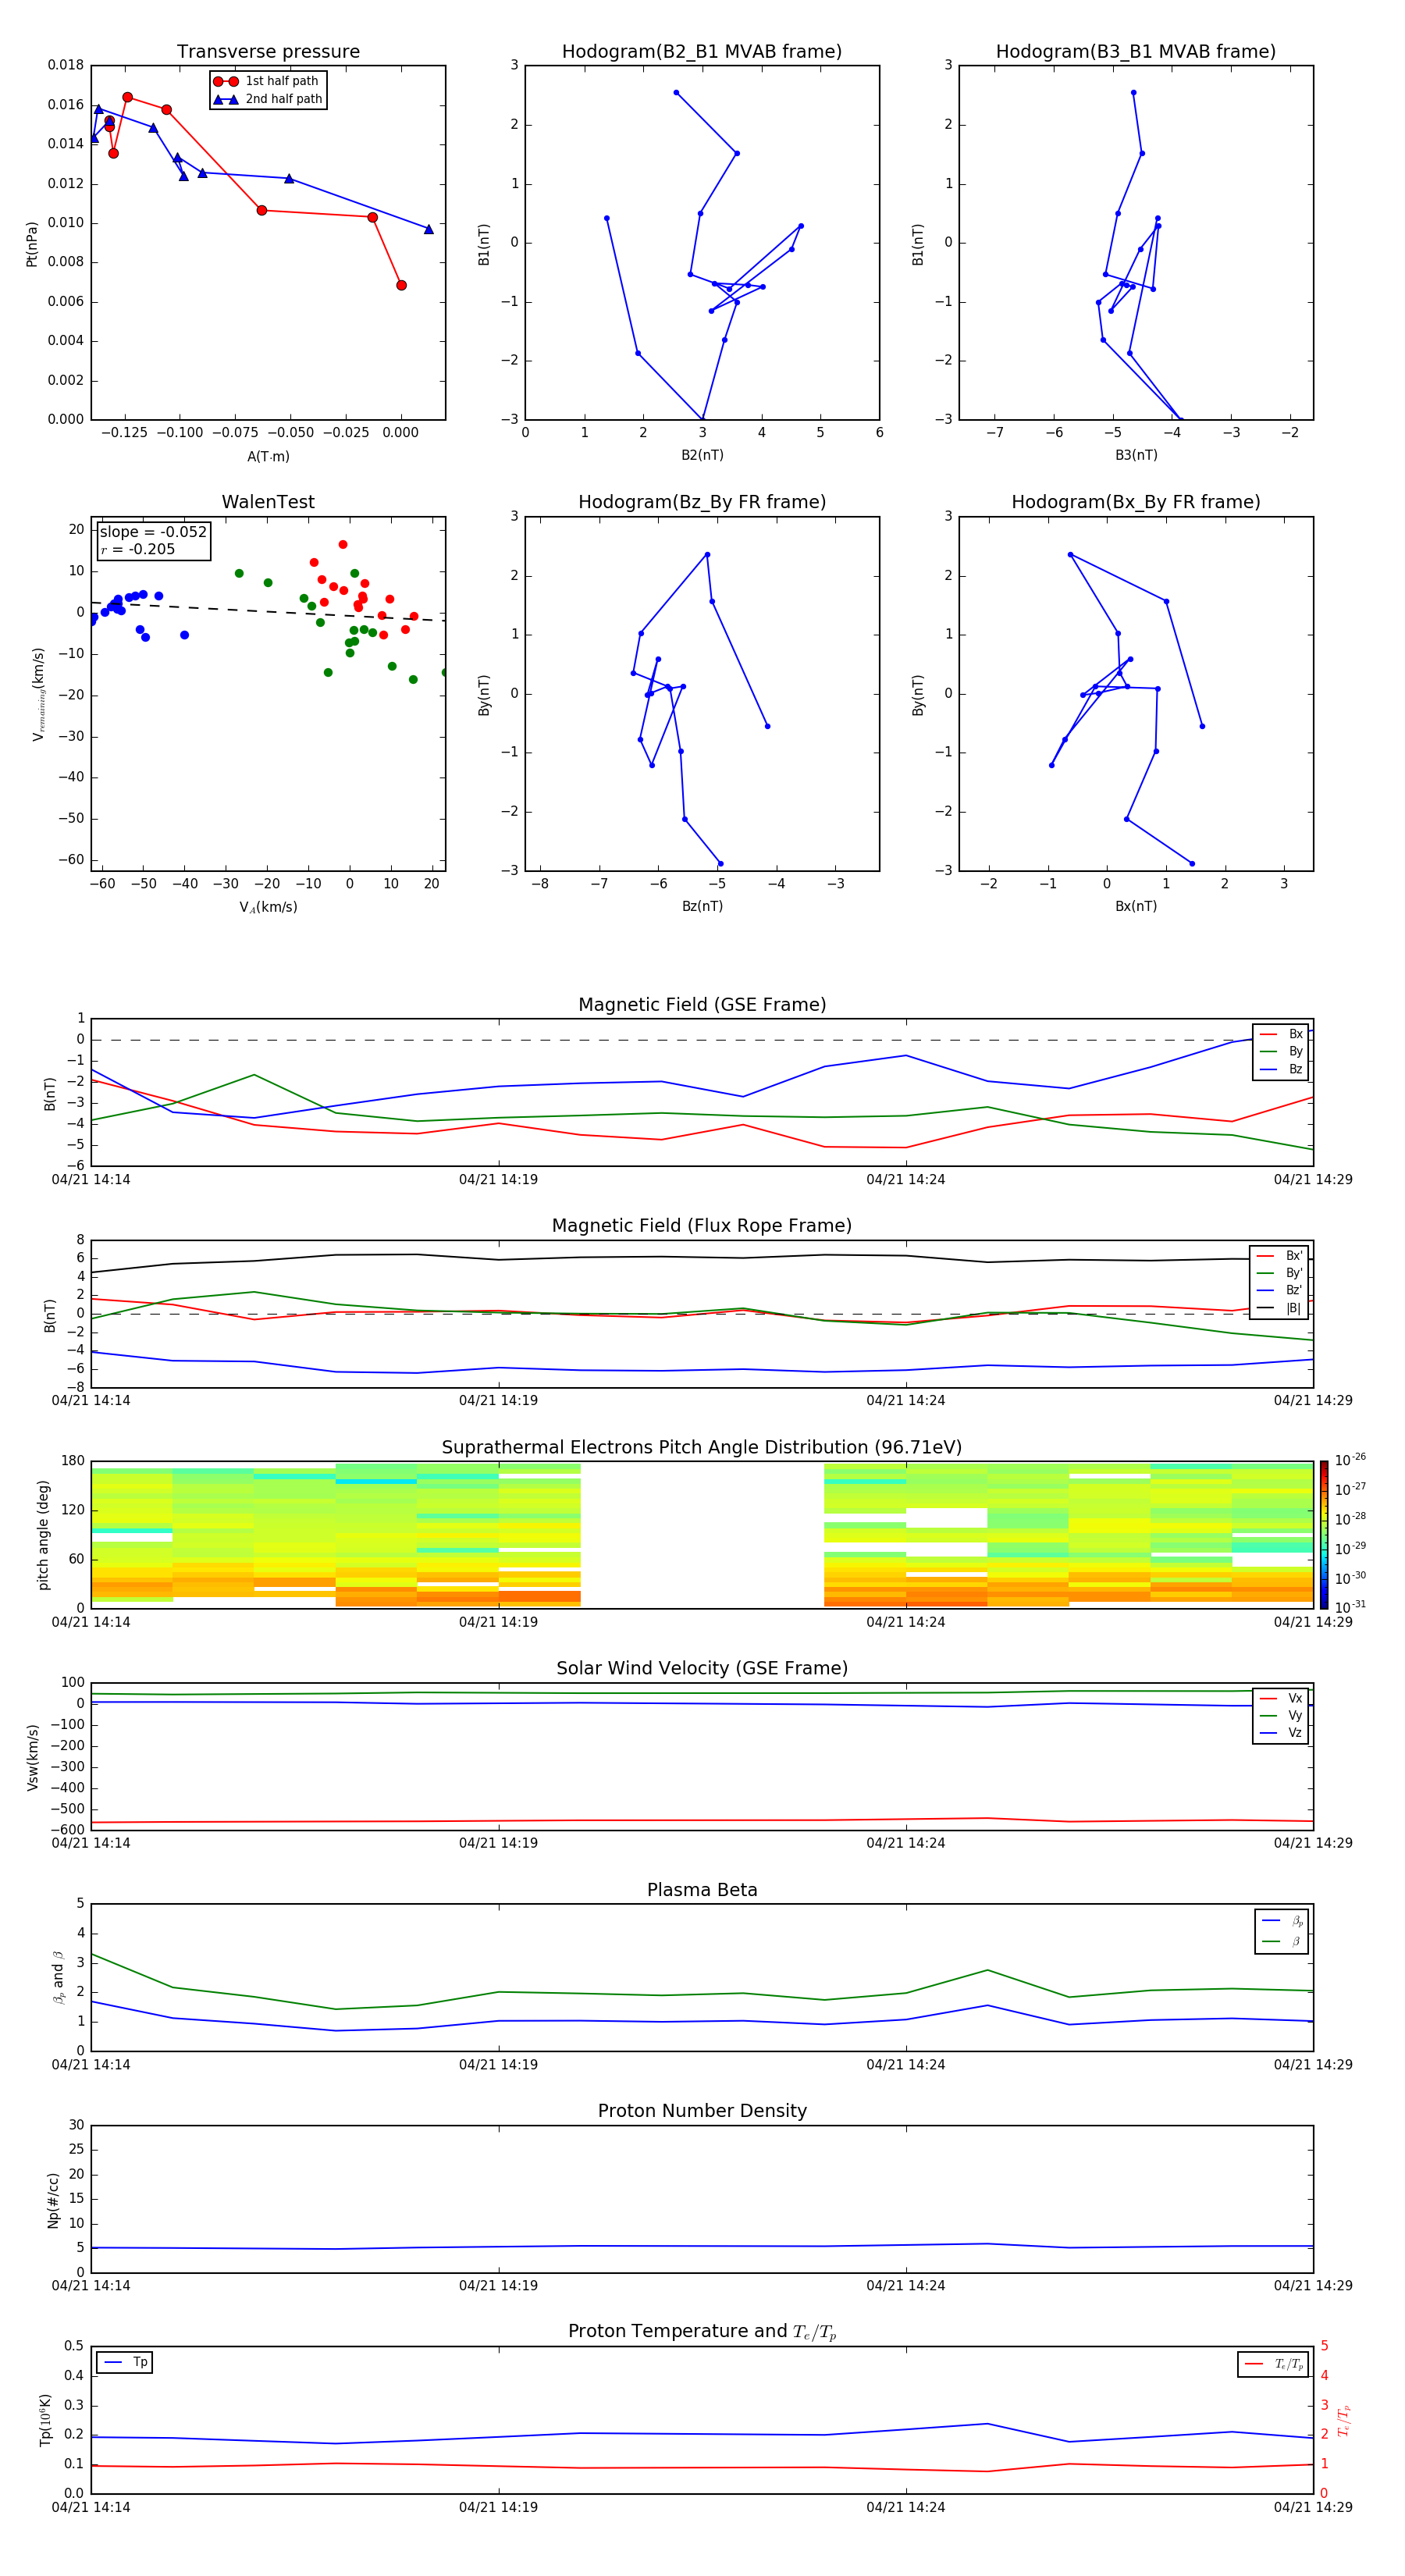Click Vy legend entry in solar wind plot

pyautogui.click(x=1281, y=1716)
